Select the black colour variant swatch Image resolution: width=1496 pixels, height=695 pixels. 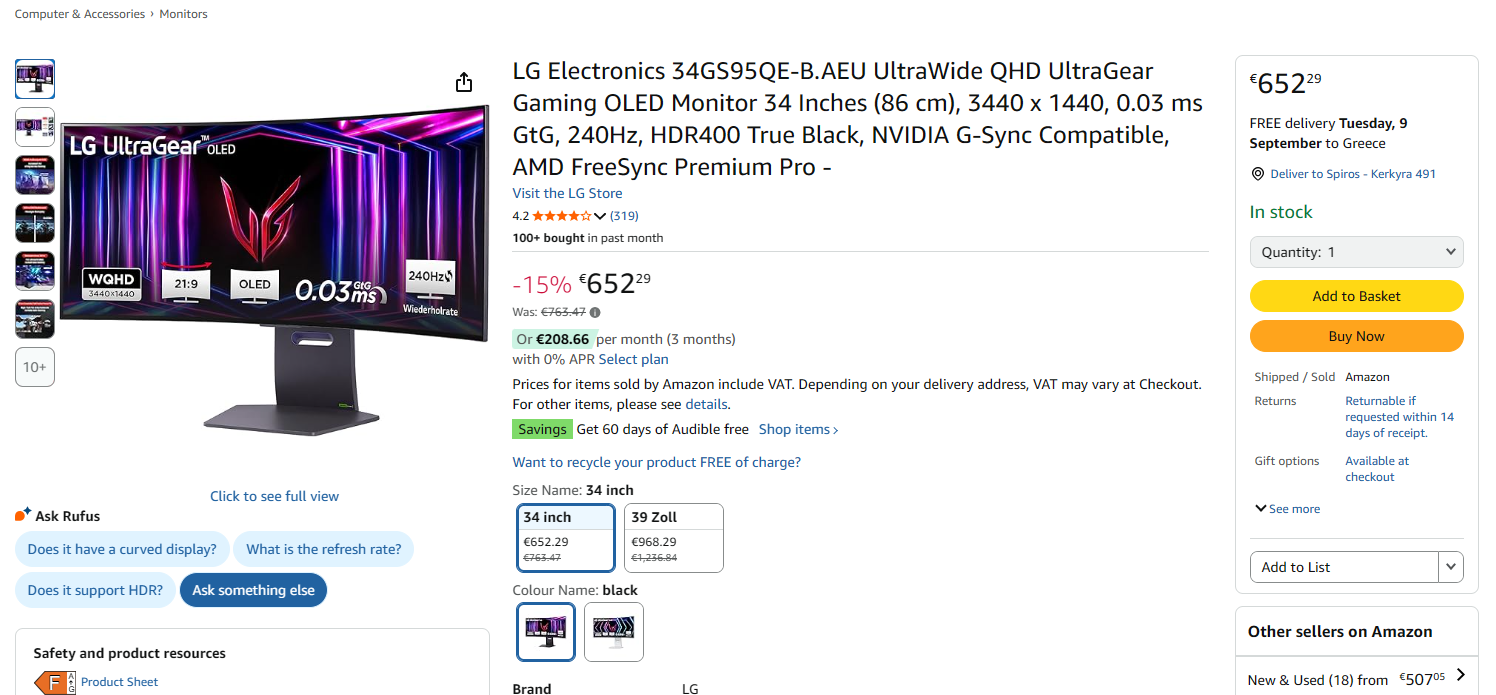[x=546, y=631]
